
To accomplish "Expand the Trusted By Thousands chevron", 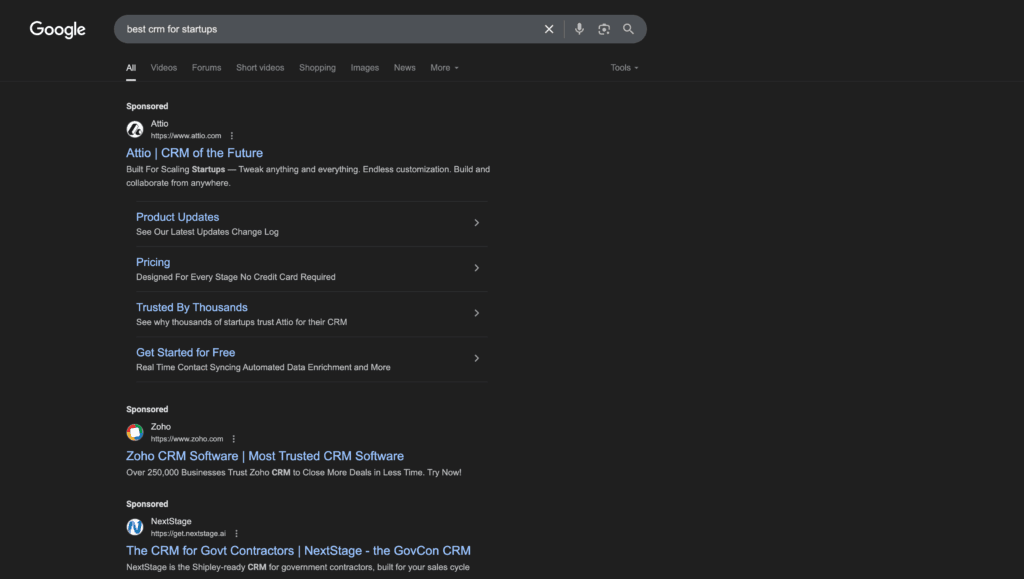I will (477, 313).
